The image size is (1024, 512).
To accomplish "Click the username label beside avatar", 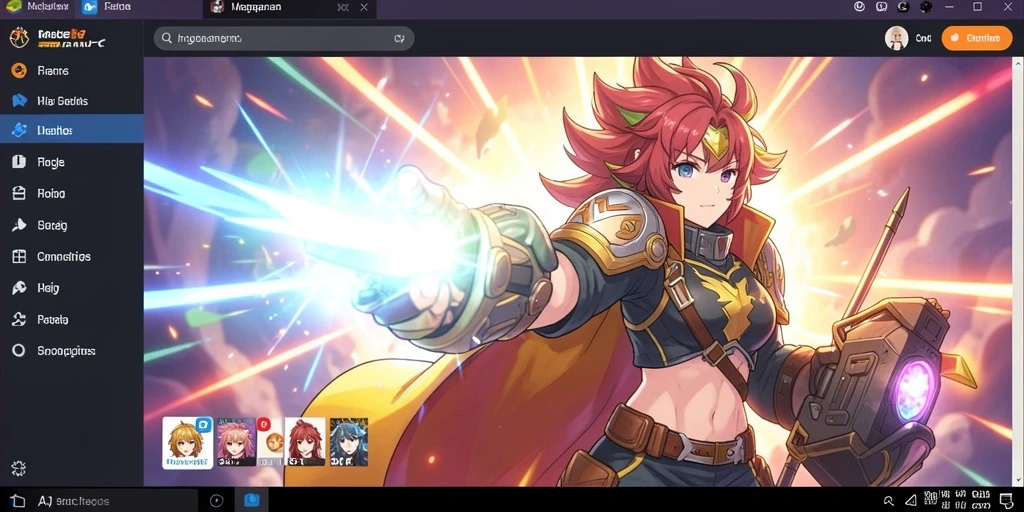I will pos(923,39).
